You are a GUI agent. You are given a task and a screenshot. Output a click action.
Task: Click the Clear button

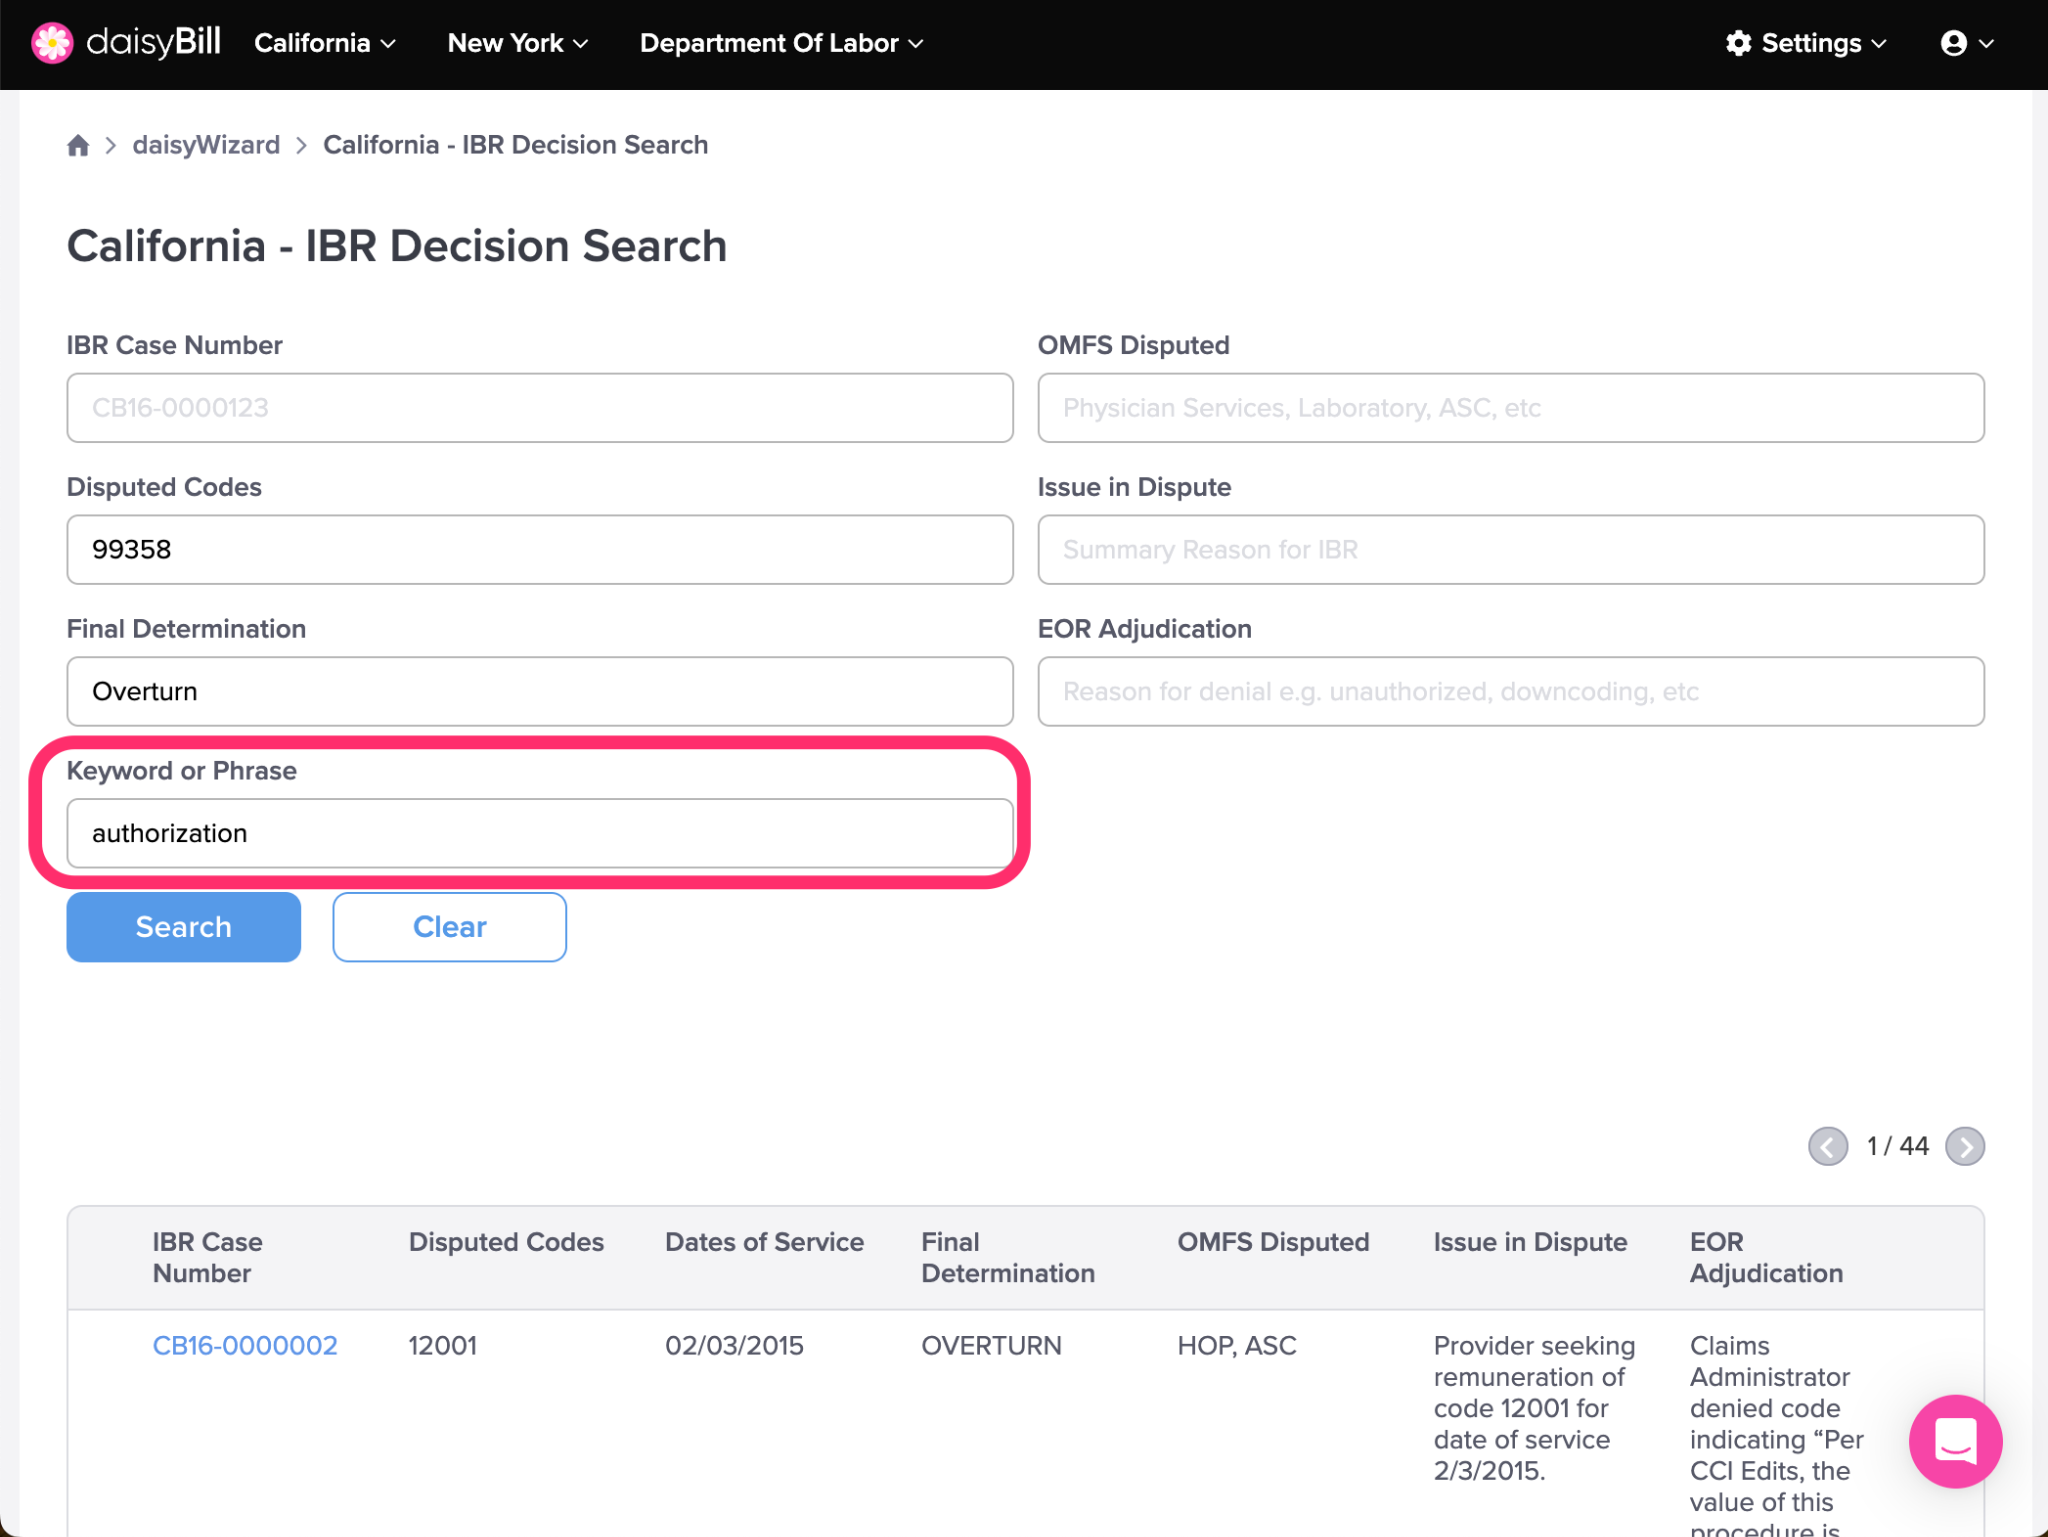pyautogui.click(x=450, y=927)
